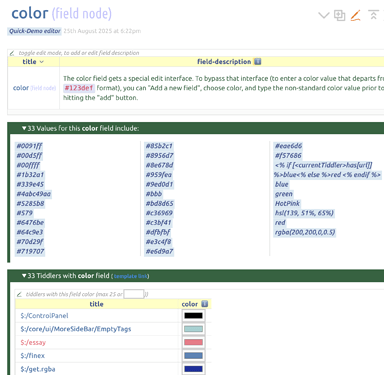Click the black color swatch for $:/ControlPanel
Image resolution: width=384 pixels, height=375 pixels.
click(x=193, y=315)
